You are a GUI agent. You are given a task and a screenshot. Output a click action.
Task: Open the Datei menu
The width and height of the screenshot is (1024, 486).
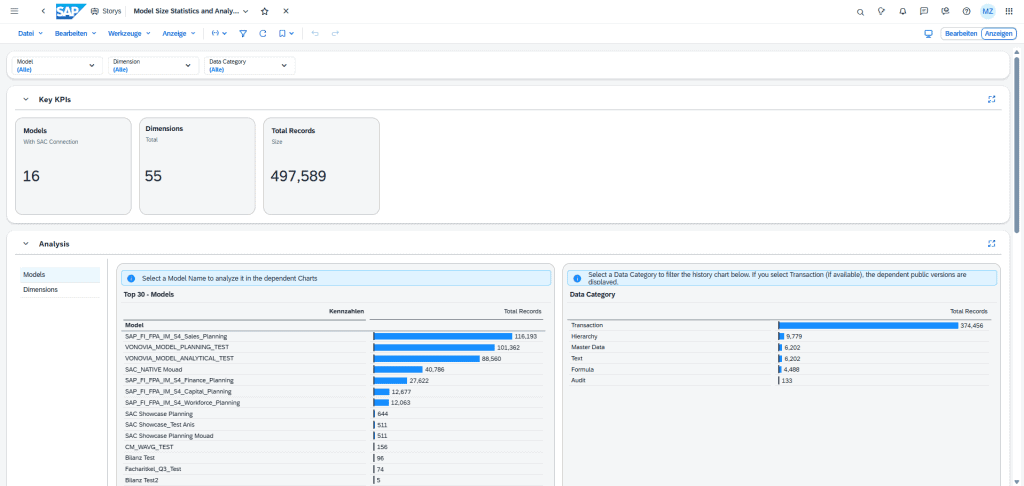(31, 33)
